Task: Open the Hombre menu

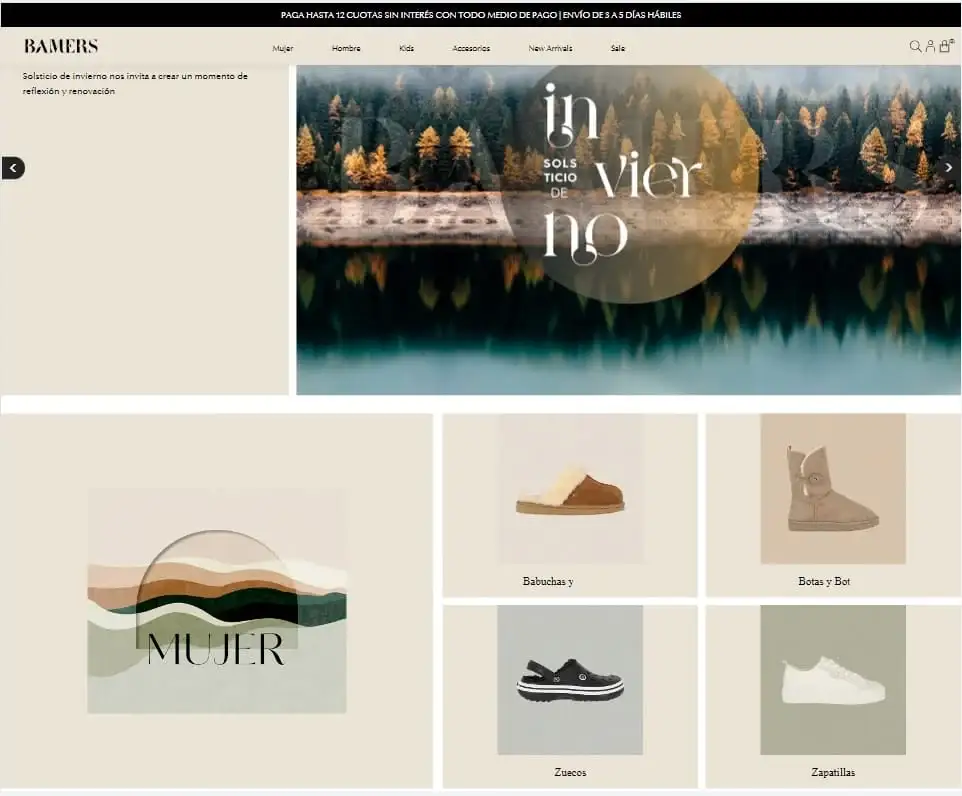Action: pos(346,48)
